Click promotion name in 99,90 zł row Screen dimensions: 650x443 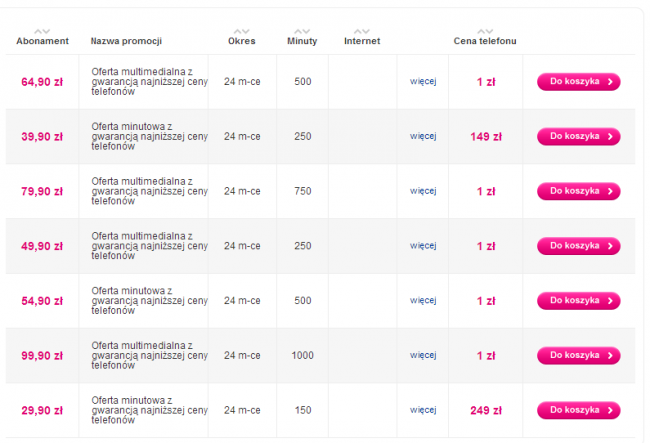150,355
